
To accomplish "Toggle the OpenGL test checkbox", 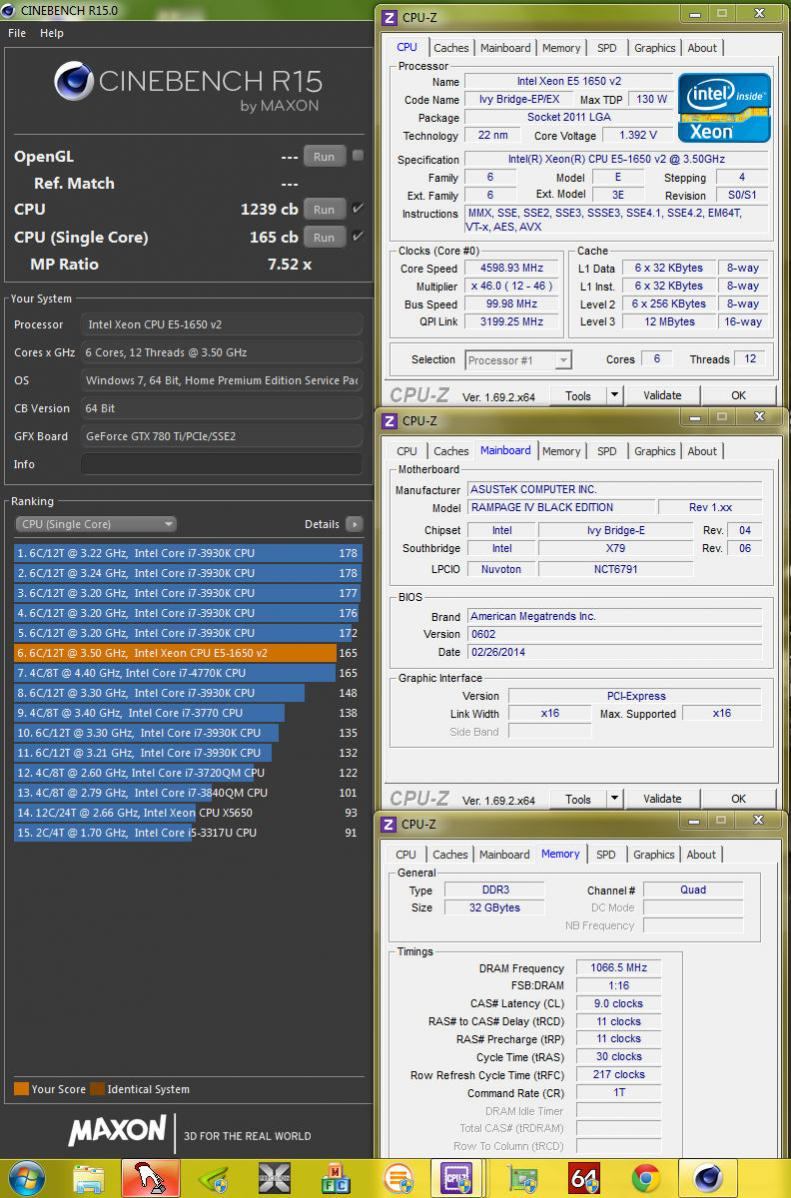I will 358,156.
